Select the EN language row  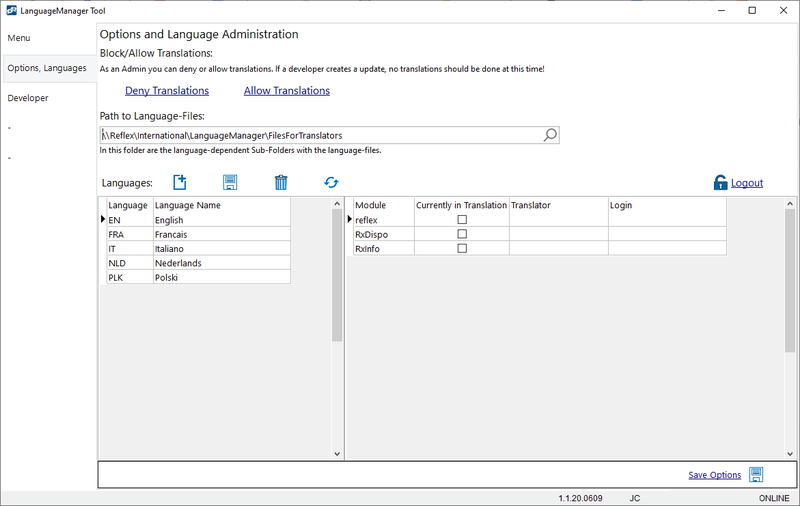tap(198, 220)
